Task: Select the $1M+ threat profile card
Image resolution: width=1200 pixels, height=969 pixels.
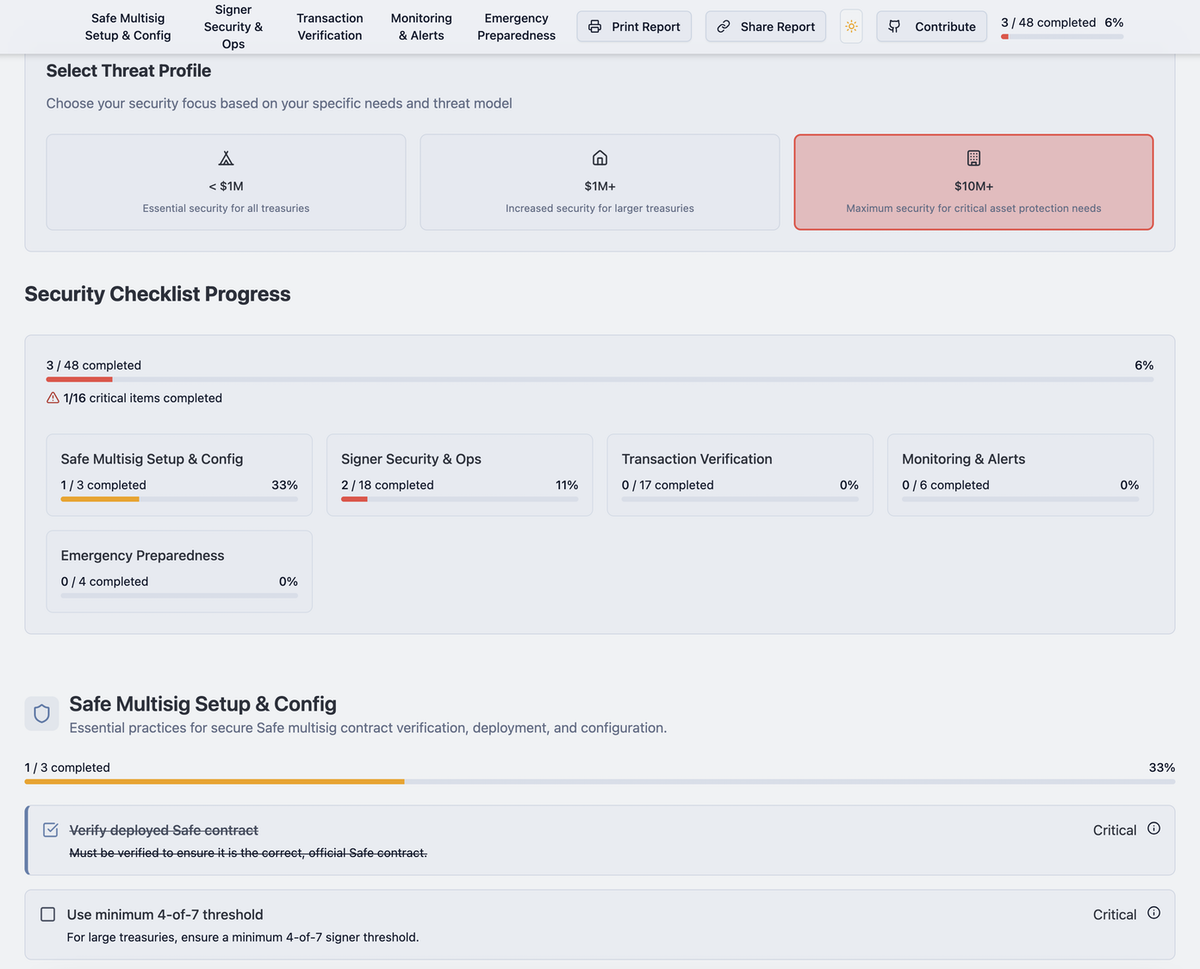Action: pyautogui.click(x=600, y=183)
